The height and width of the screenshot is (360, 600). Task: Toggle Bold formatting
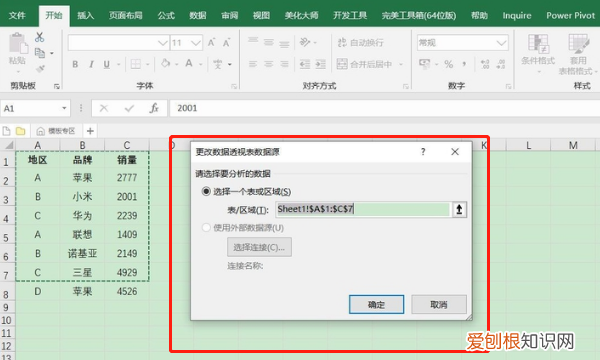pyautogui.click(x=75, y=64)
